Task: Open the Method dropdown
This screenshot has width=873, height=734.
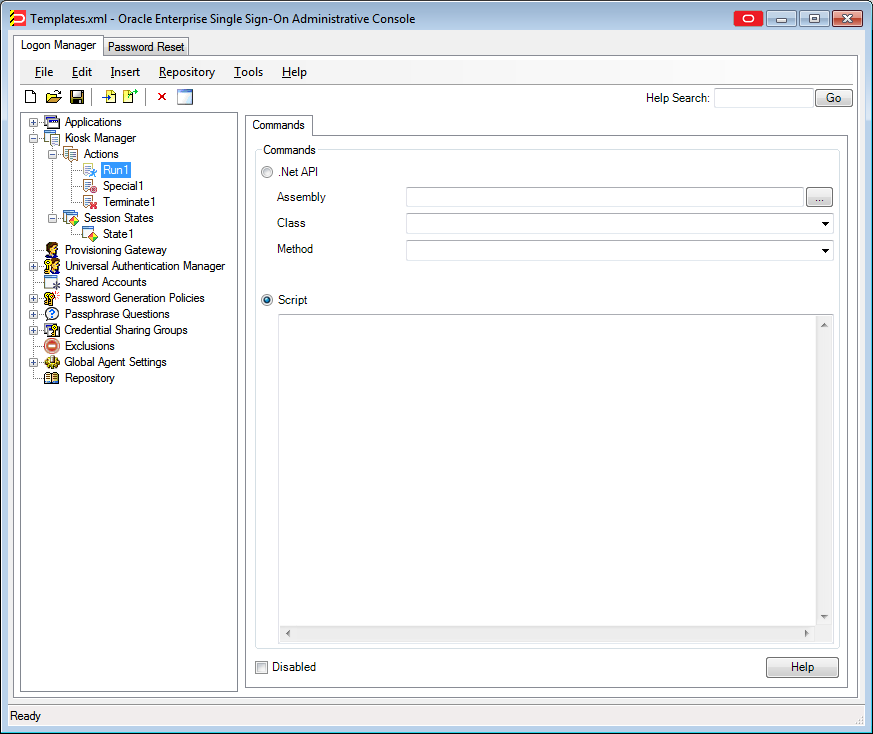Action: [825, 251]
